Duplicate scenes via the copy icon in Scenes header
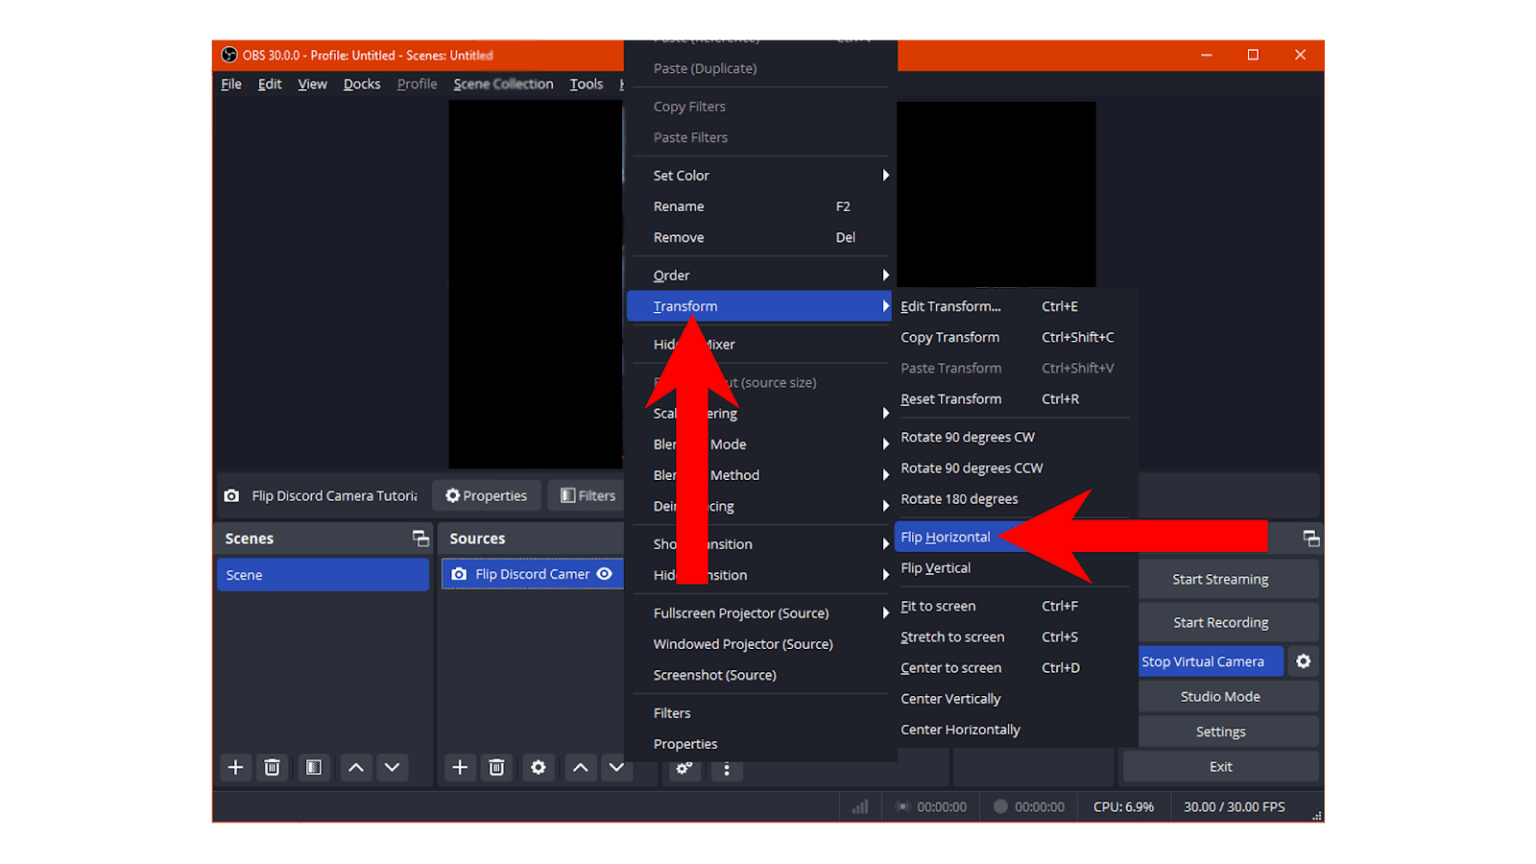 pos(419,538)
